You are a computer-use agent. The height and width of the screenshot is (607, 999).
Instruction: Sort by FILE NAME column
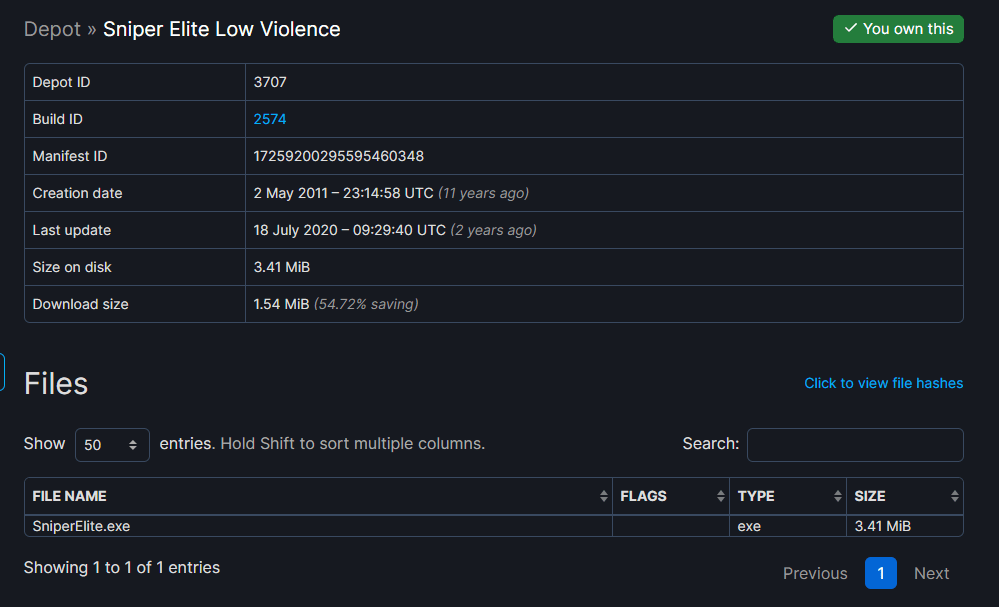(x=318, y=496)
